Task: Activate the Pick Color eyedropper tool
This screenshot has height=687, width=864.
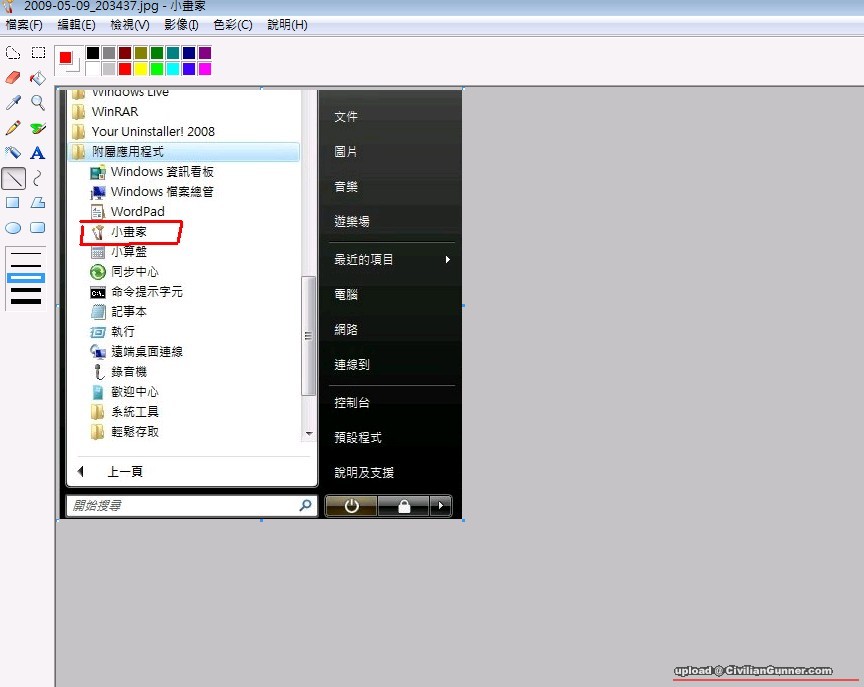Action: pyautogui.click(x=13, y=103)
